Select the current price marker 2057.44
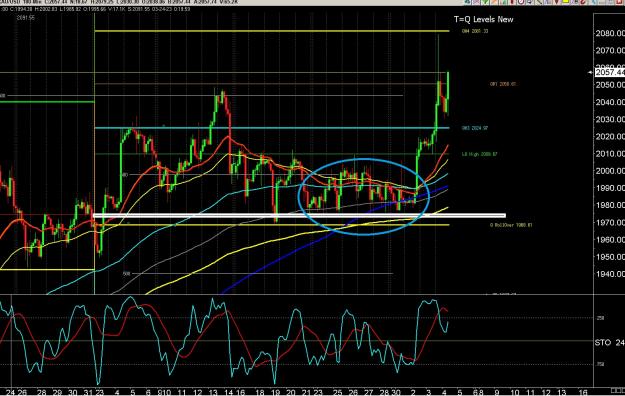625x396 pixels. tap(610, 72)
